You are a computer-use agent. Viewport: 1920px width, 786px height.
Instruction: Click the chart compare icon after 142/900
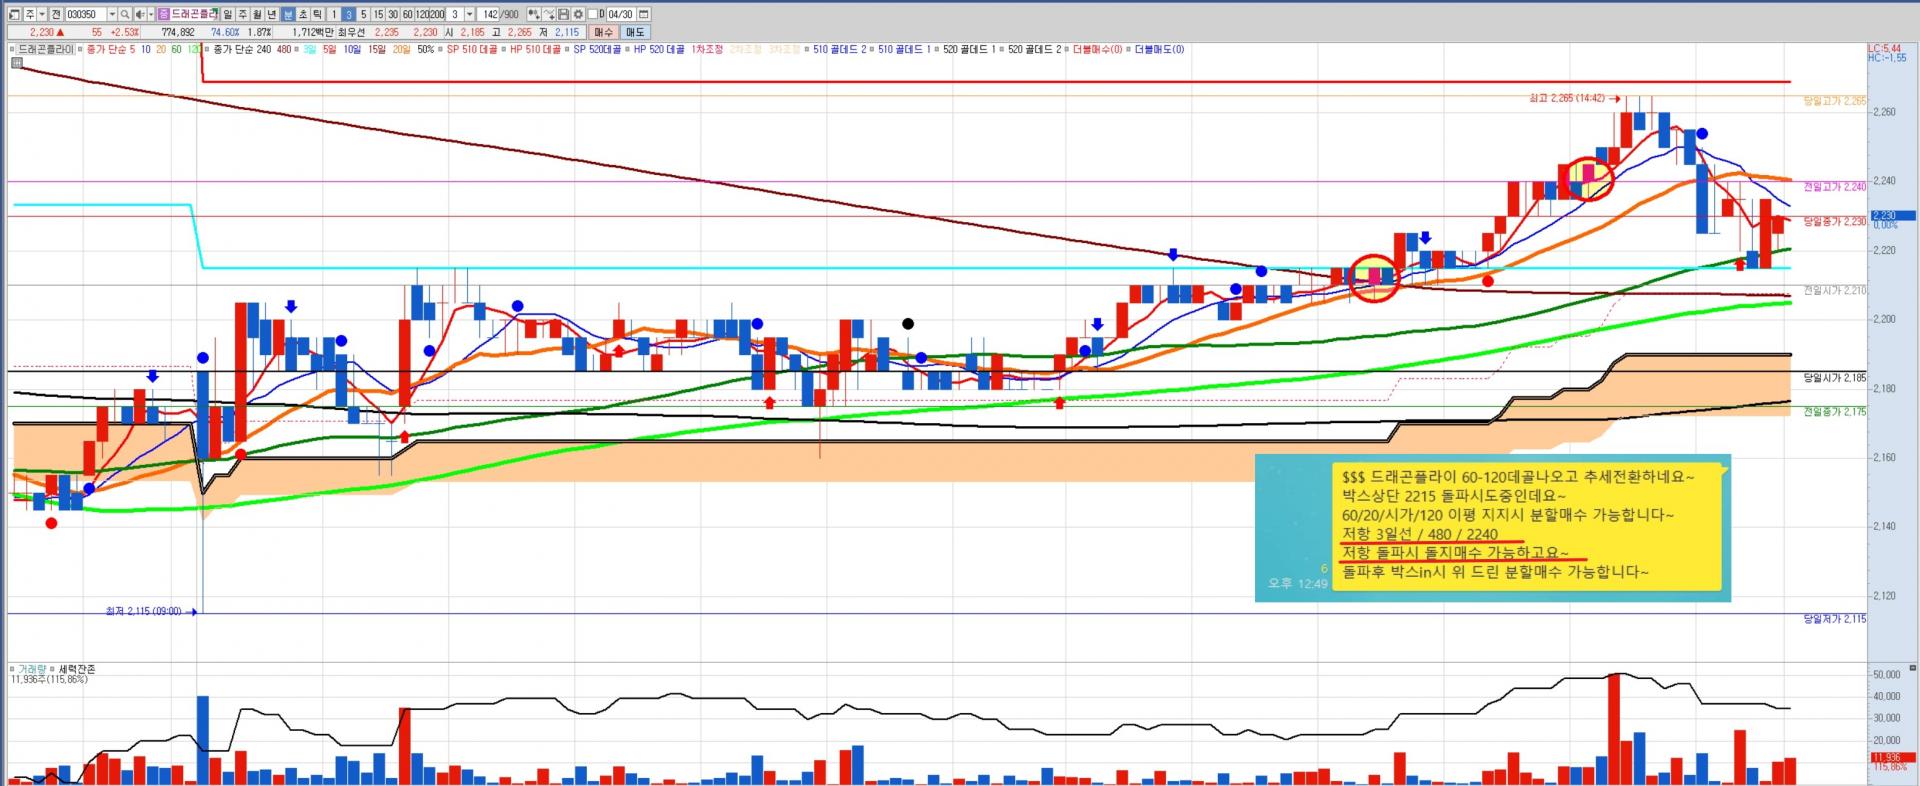click(x=533, y=15)
